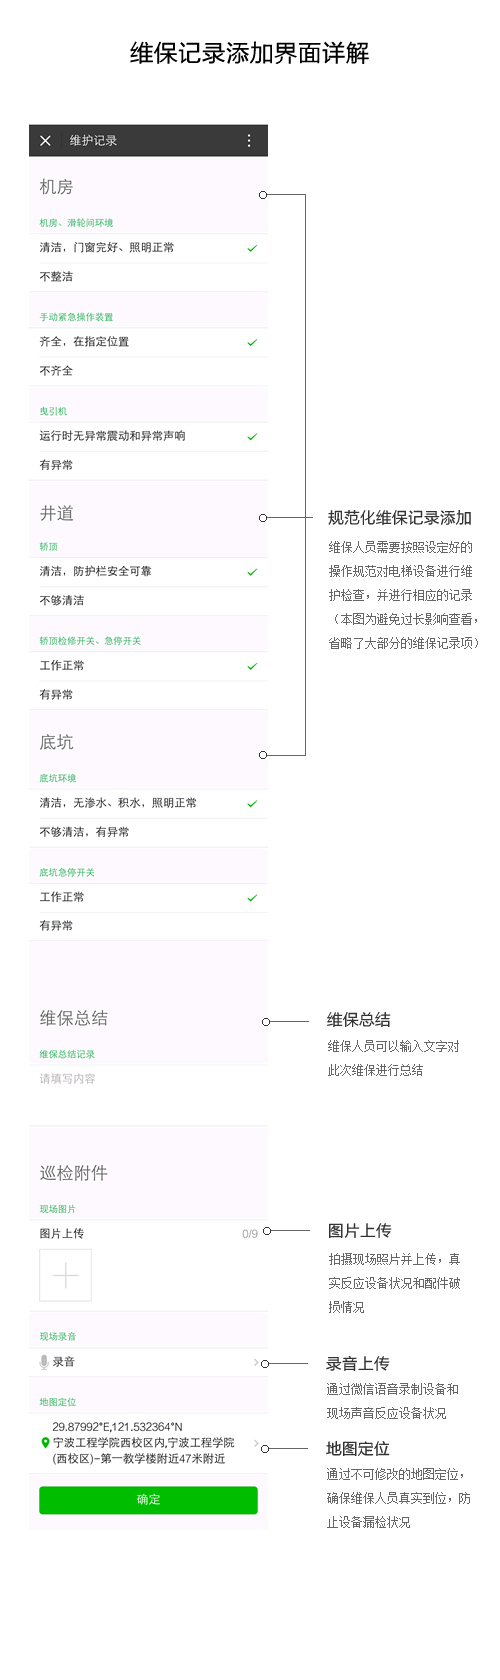Tap the checkmark next to 清洁，门窗完好、照明正常
This screenshot has height=1680, width=500.
(x=252, y=248)
